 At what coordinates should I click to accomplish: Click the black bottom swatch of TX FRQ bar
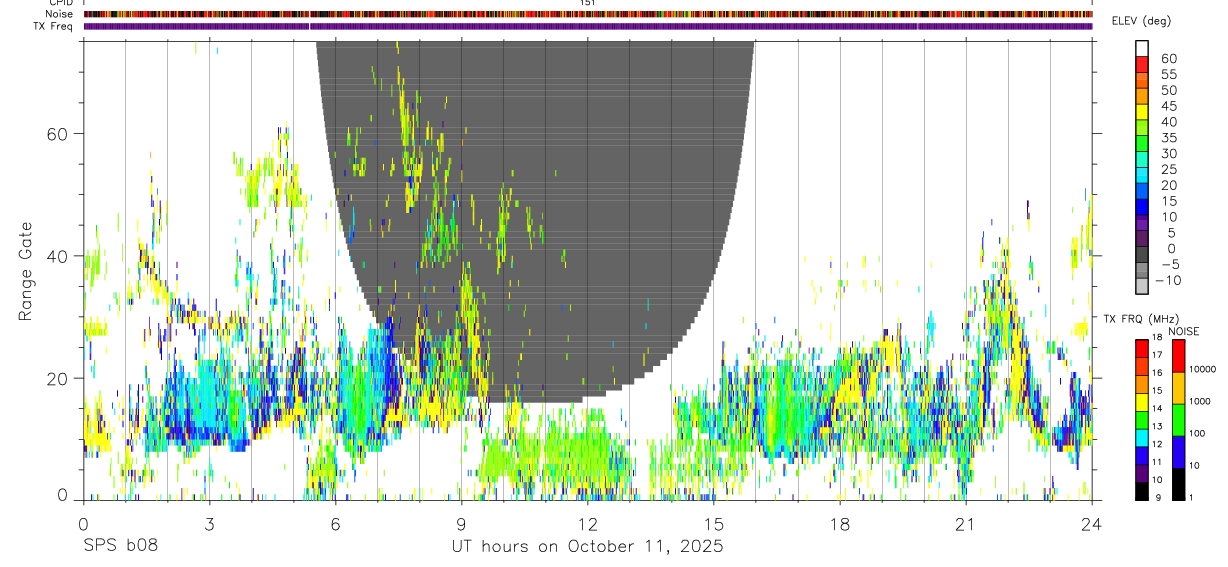[x=1142, y=491]
